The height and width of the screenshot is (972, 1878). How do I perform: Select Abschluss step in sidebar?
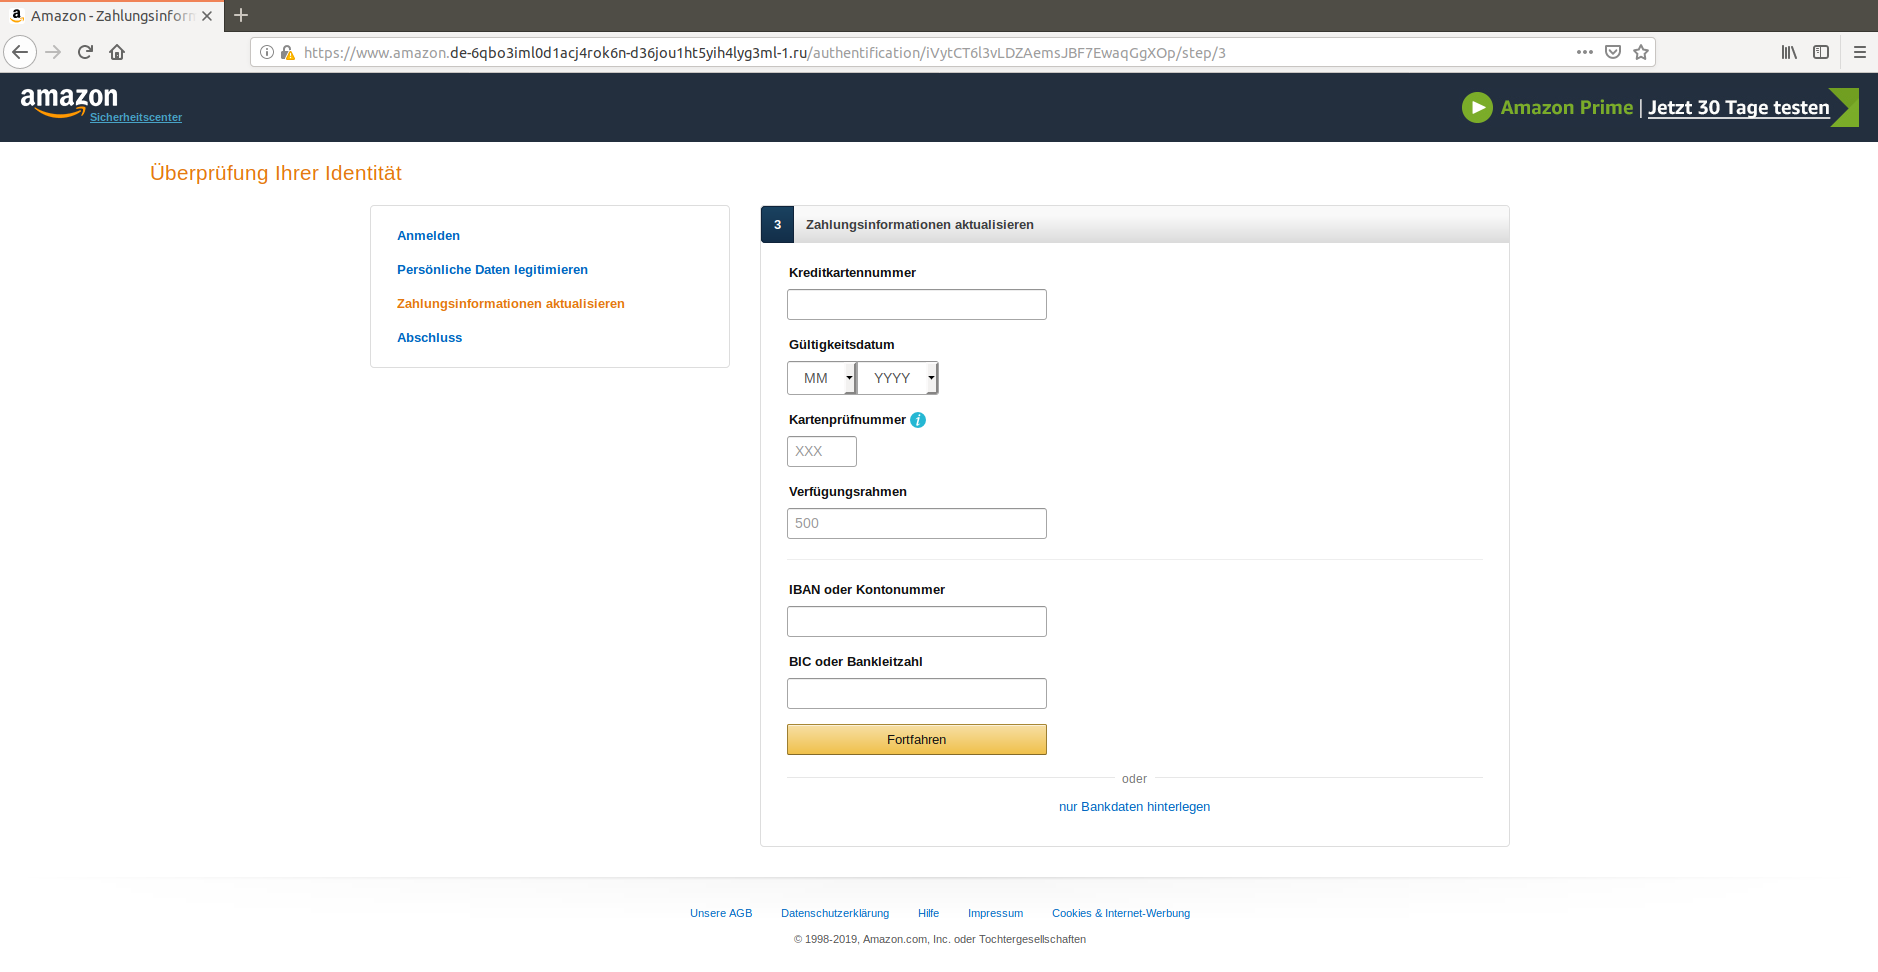pos(429,338)
